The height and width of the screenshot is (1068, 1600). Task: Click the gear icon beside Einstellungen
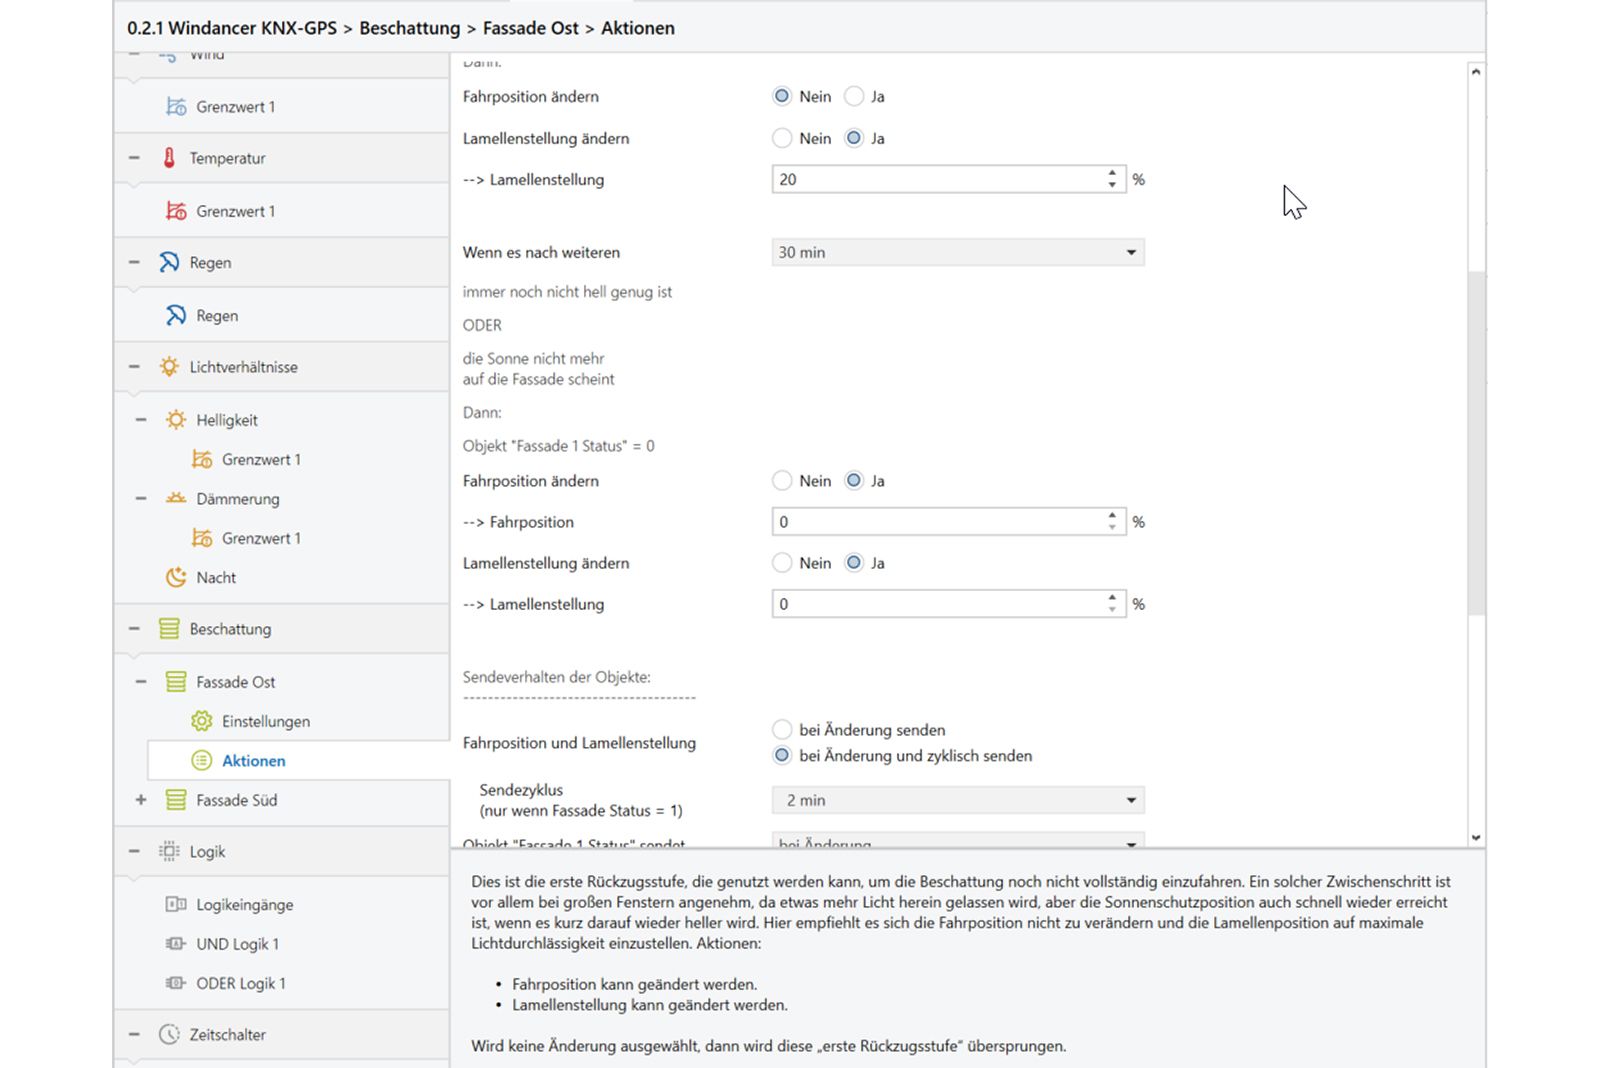[x=202, y=721]
